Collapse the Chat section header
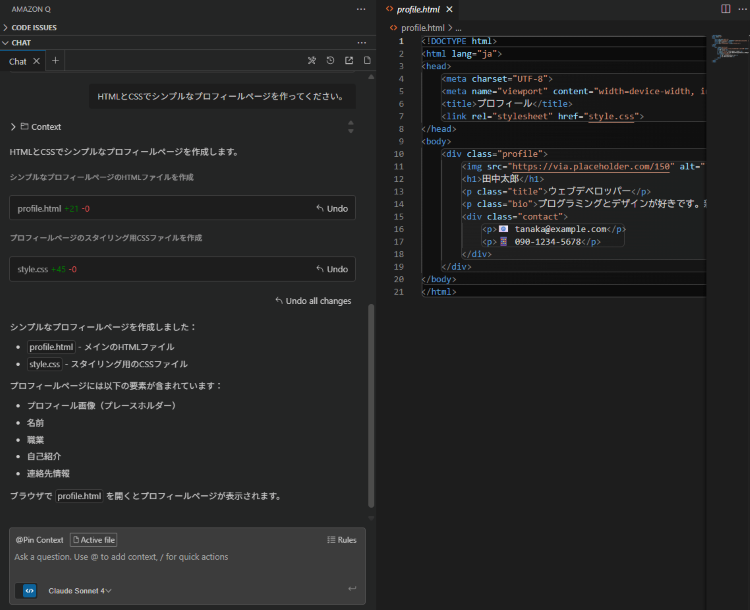 tap(21, 43)
